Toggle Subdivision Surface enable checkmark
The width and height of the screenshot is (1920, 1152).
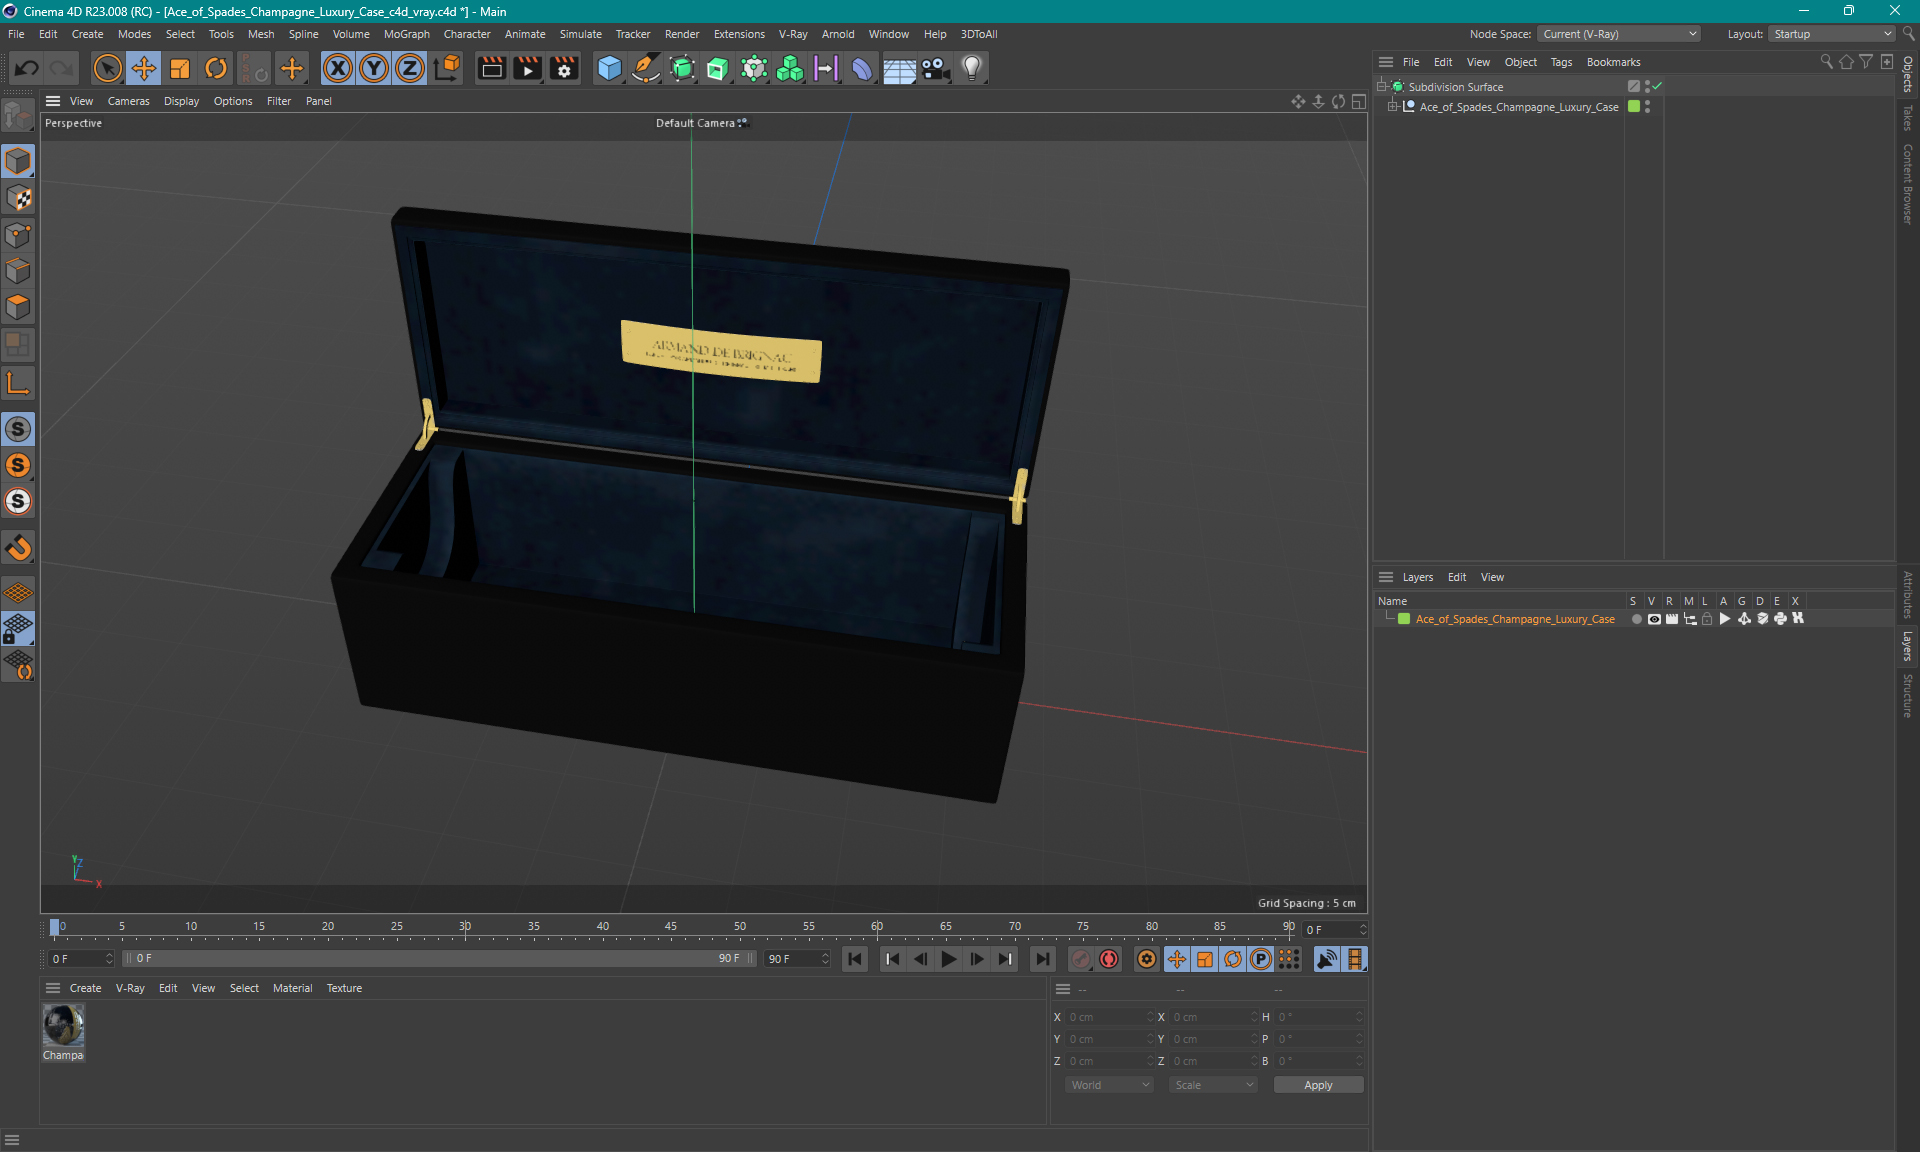1657,86
